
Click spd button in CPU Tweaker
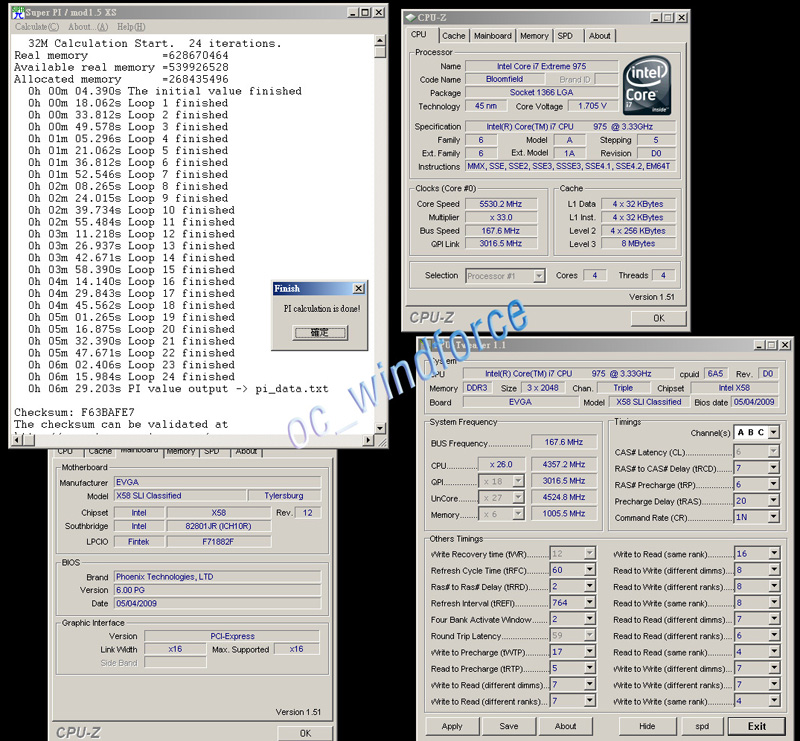702,726
